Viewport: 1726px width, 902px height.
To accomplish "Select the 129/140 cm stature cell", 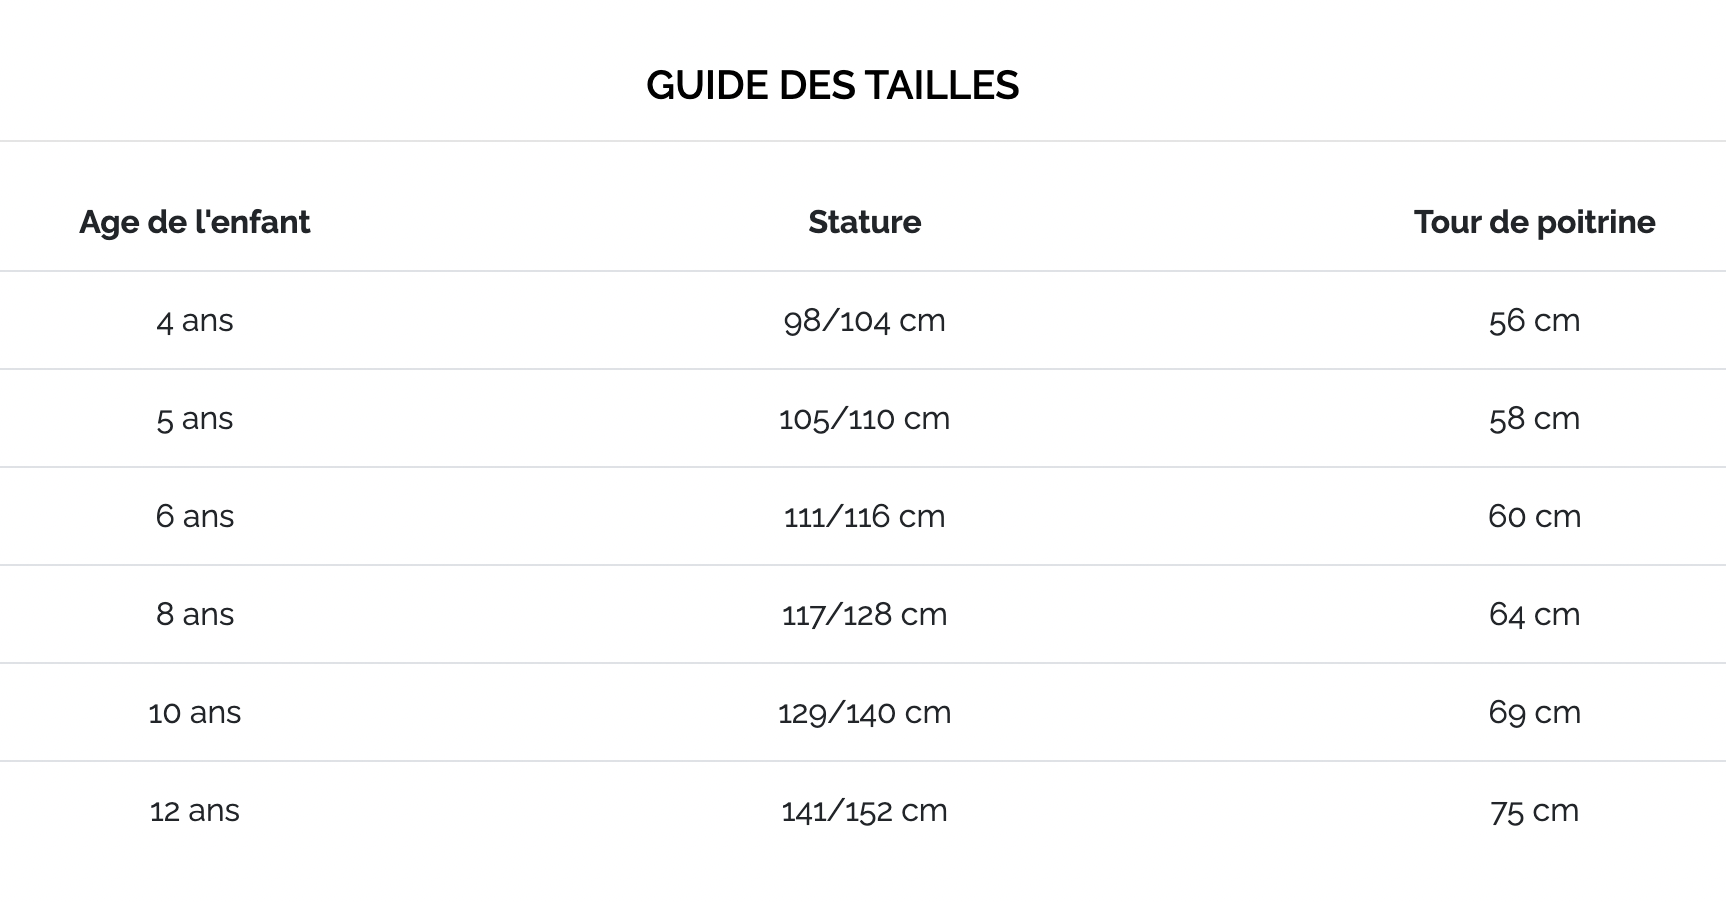I will (864, 713).
